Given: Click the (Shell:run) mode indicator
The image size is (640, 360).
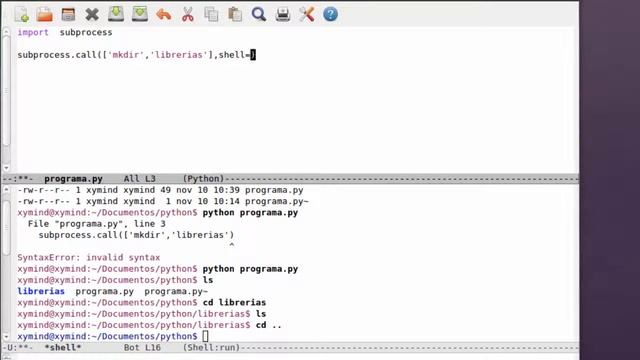Looking at the screenshot, I should point(211,348).
